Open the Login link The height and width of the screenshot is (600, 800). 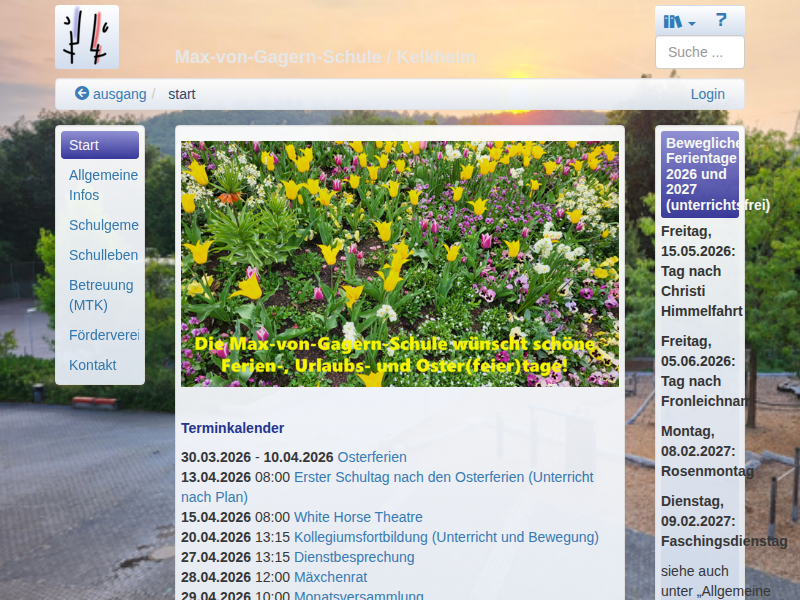tap(707, 94)
